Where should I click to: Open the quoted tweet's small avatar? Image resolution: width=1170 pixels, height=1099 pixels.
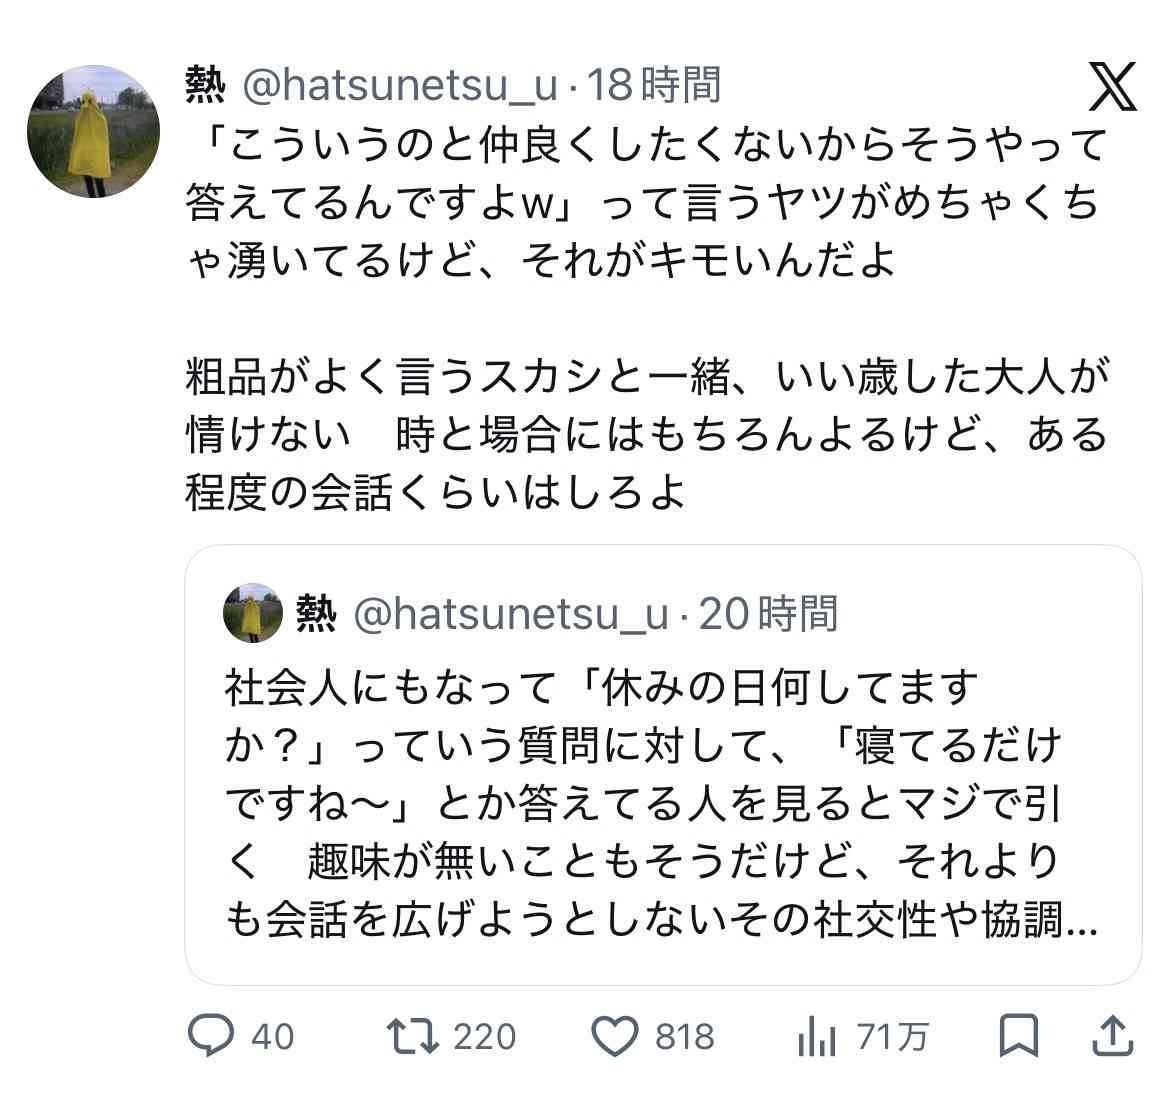[253, 612]
